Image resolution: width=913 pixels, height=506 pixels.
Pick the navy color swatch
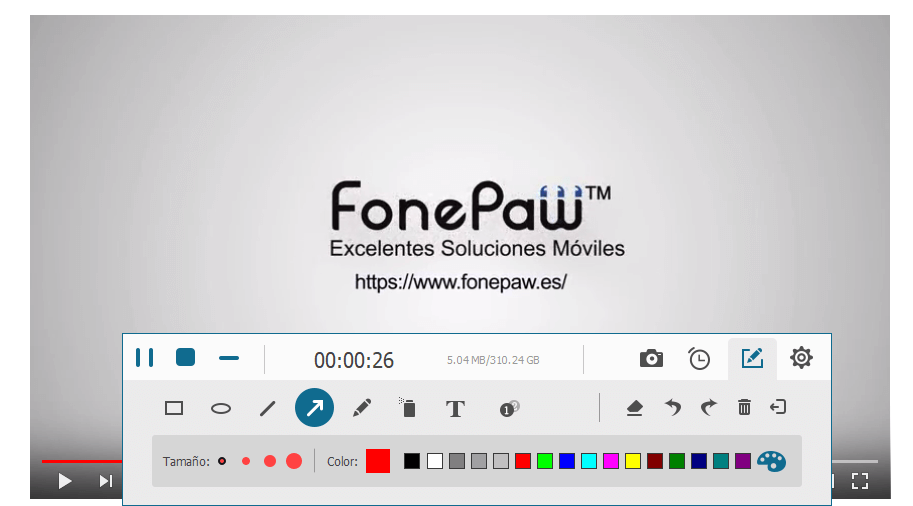pos(699,461)
